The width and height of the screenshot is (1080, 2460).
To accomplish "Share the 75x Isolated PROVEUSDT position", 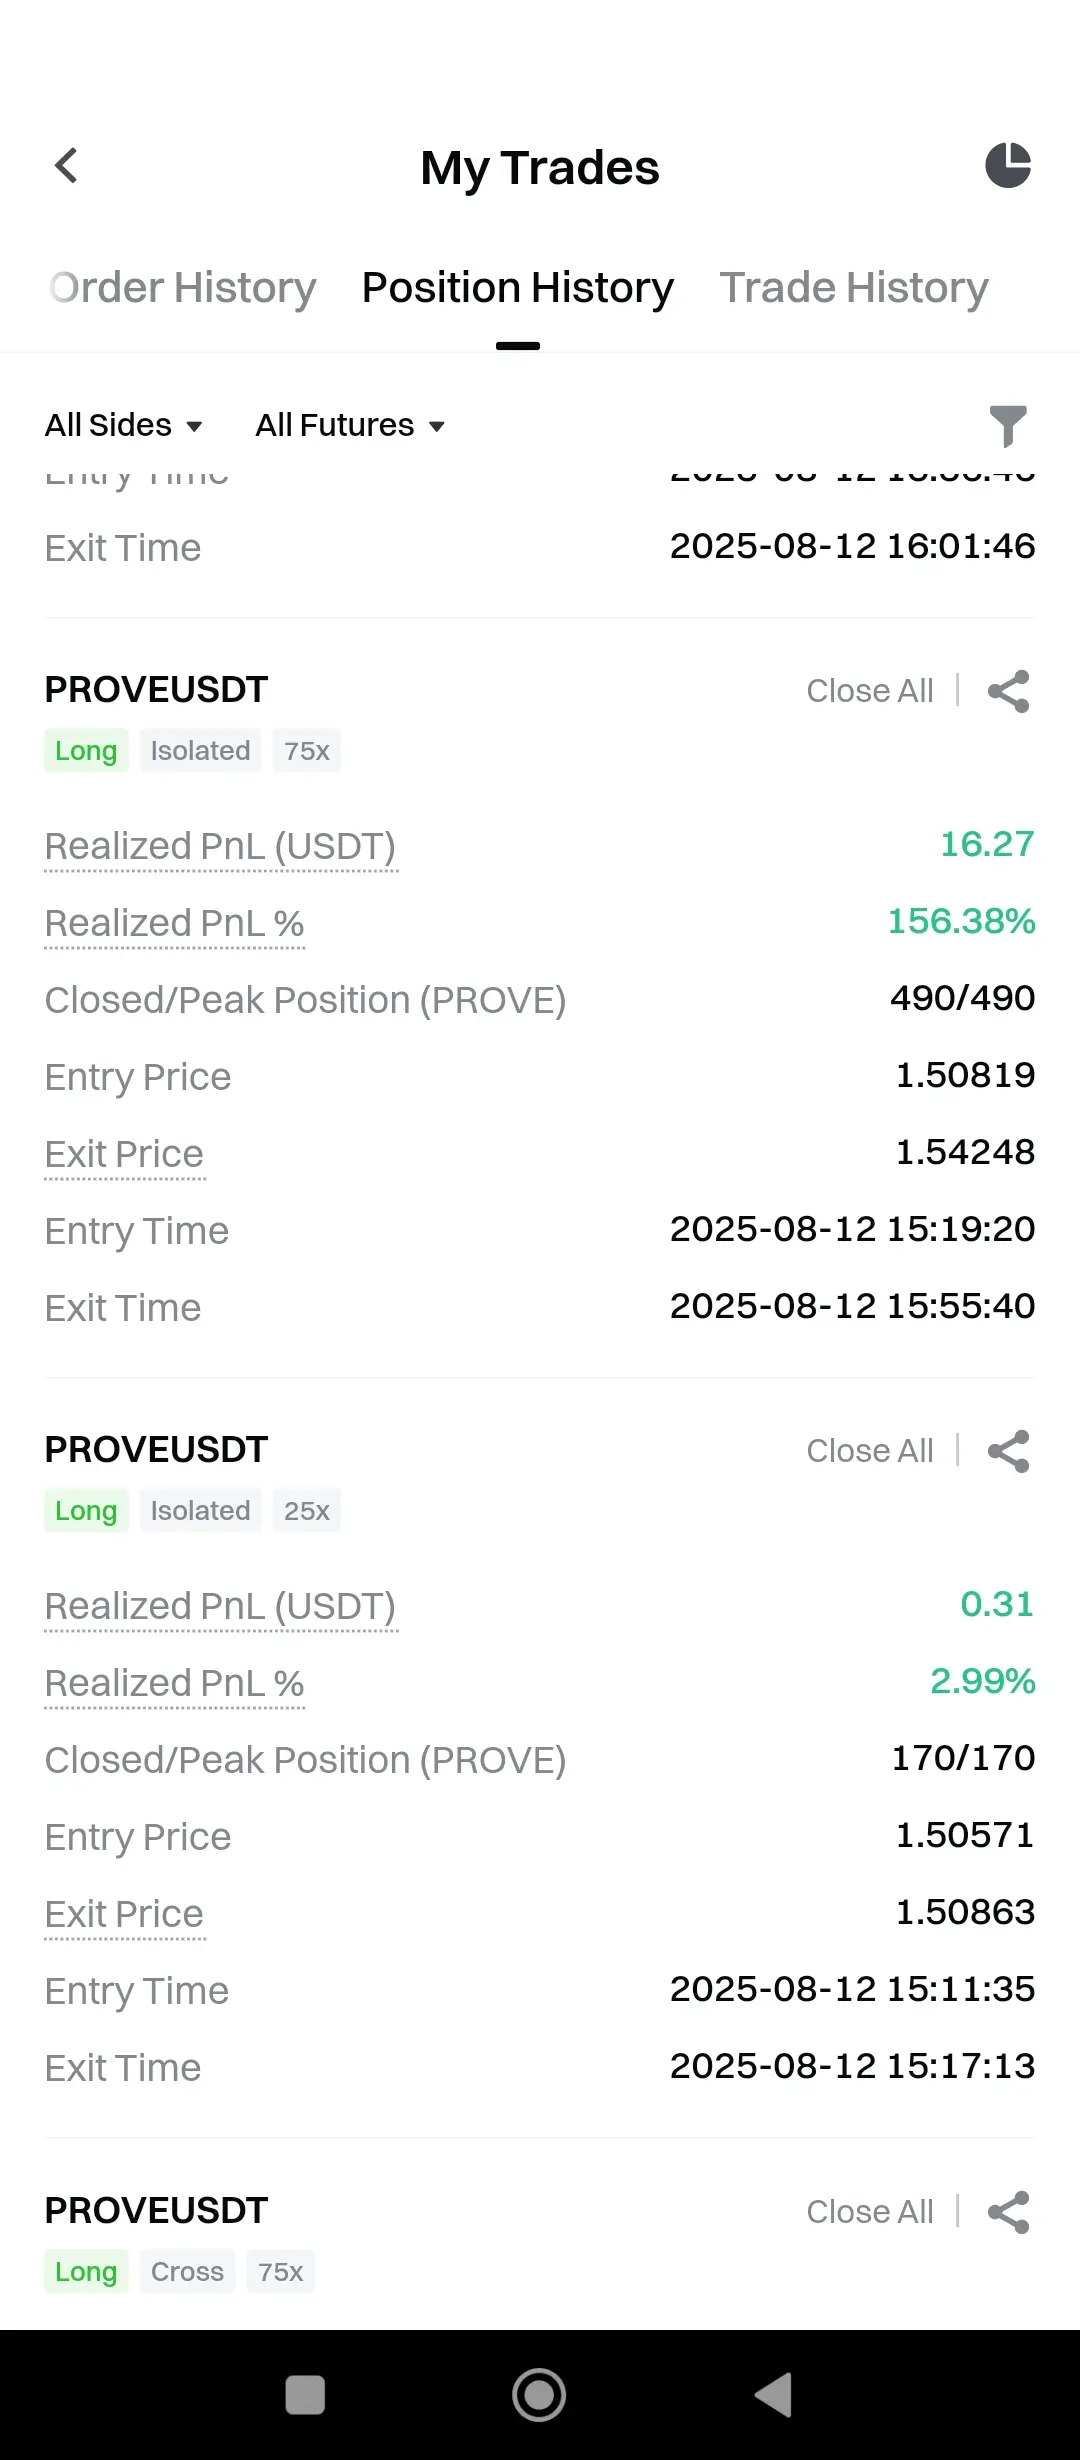I will [1008, 691].
